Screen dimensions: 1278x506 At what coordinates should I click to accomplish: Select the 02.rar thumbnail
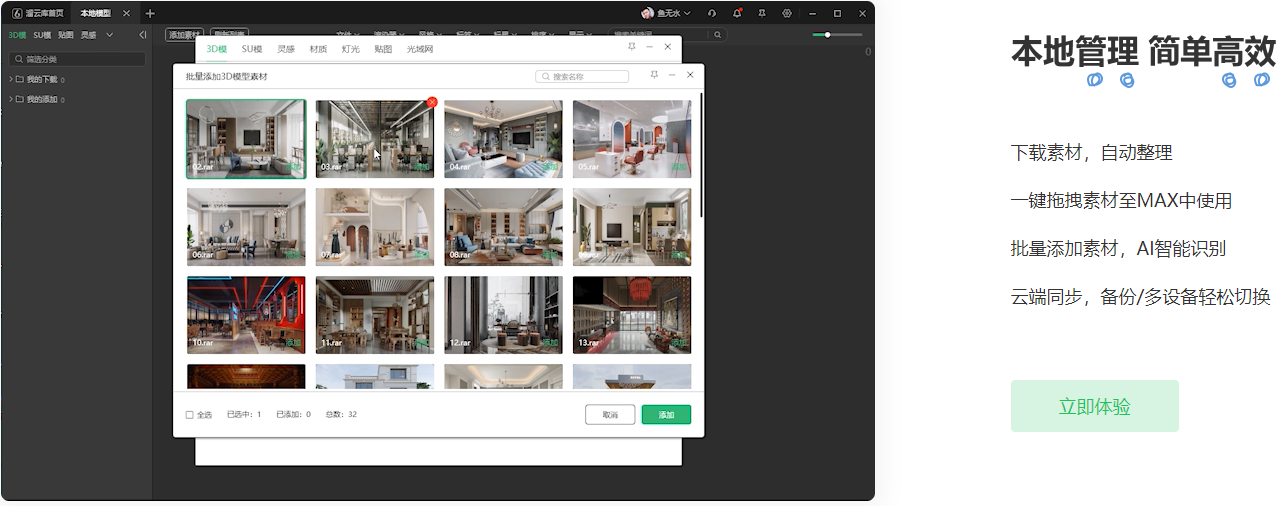tap(246, 139)
